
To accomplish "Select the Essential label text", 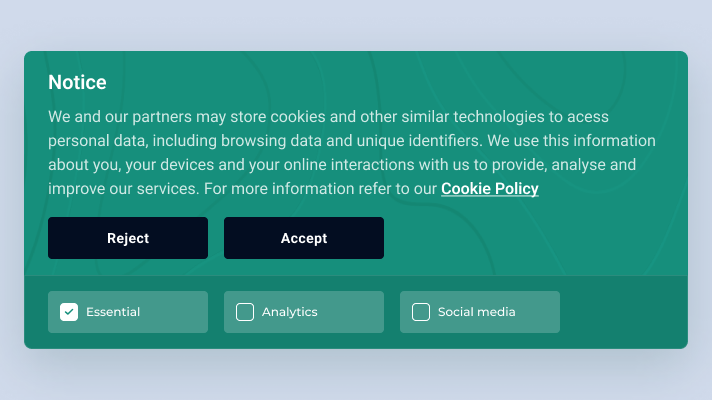I will coord(113,312).
